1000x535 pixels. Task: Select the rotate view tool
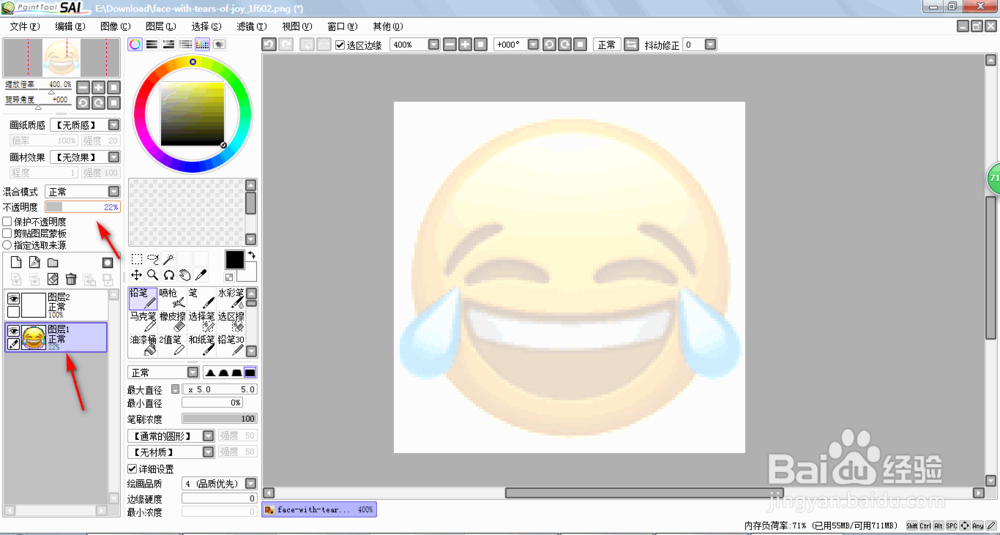point(169,275)
